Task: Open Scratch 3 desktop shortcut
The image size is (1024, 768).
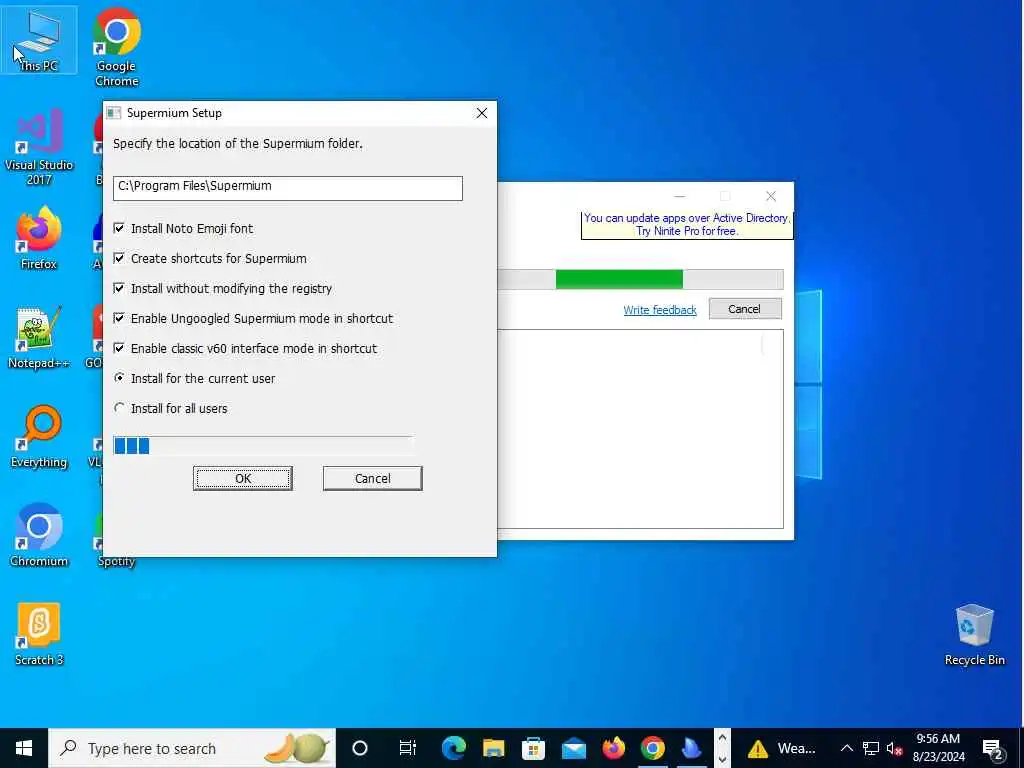Action: tap(39, 635)
